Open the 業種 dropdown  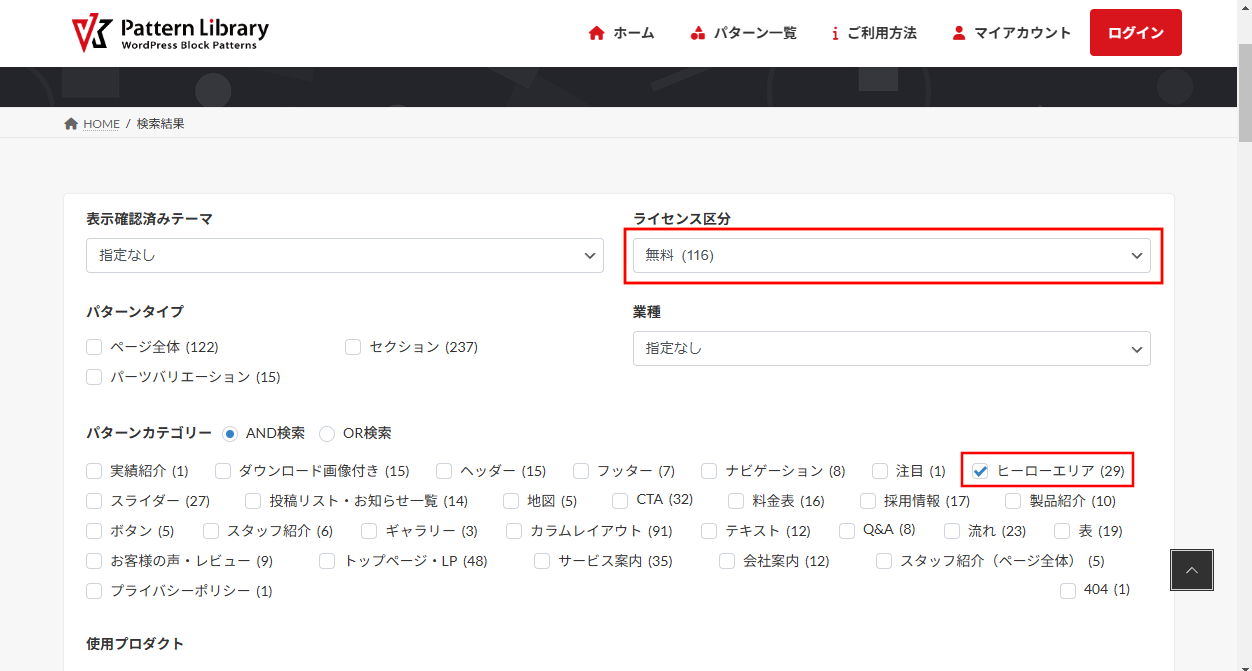coord(891,349)
